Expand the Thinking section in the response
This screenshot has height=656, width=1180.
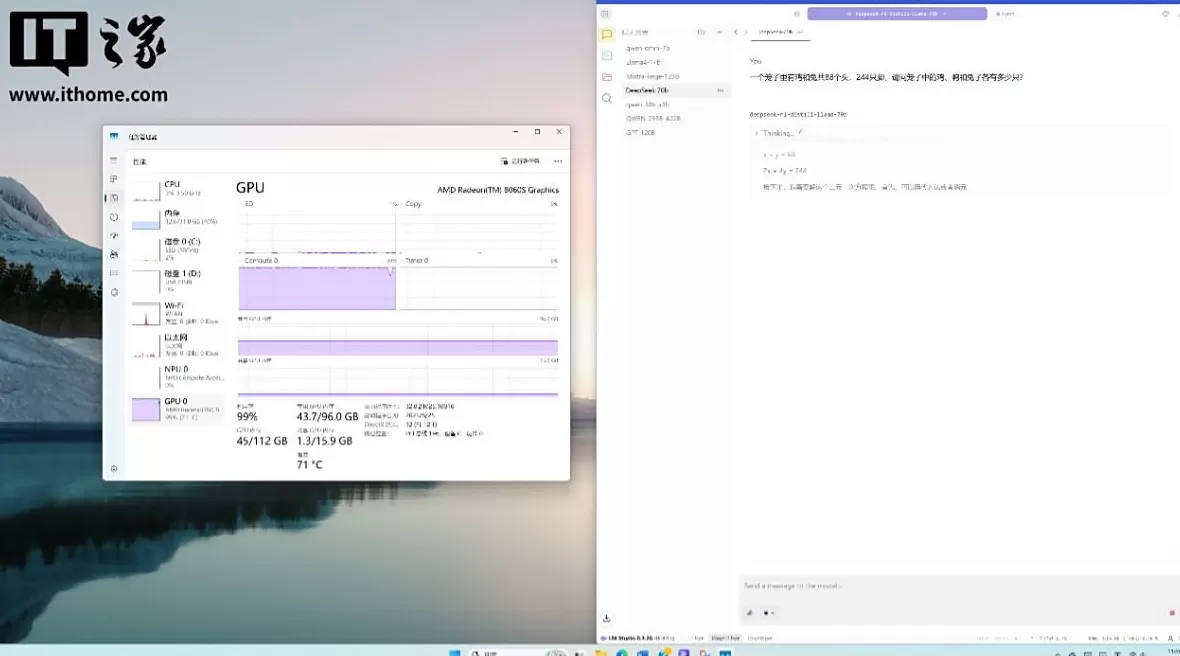coord(779,133)
